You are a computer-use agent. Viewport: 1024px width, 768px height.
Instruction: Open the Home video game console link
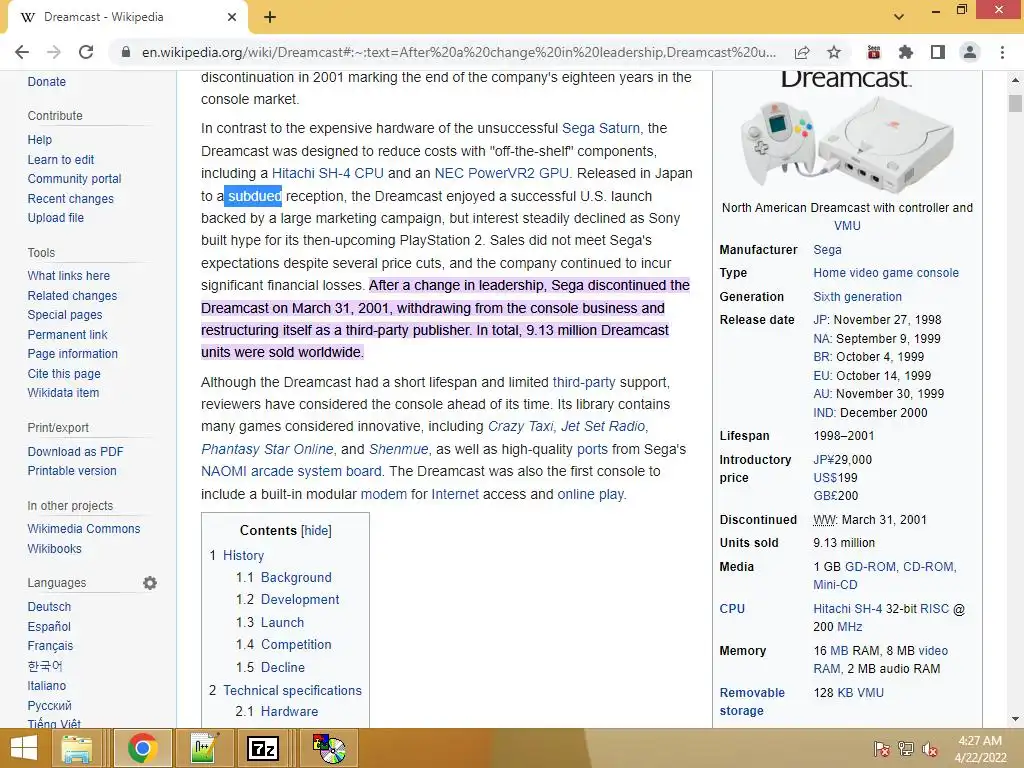(886, 273)
